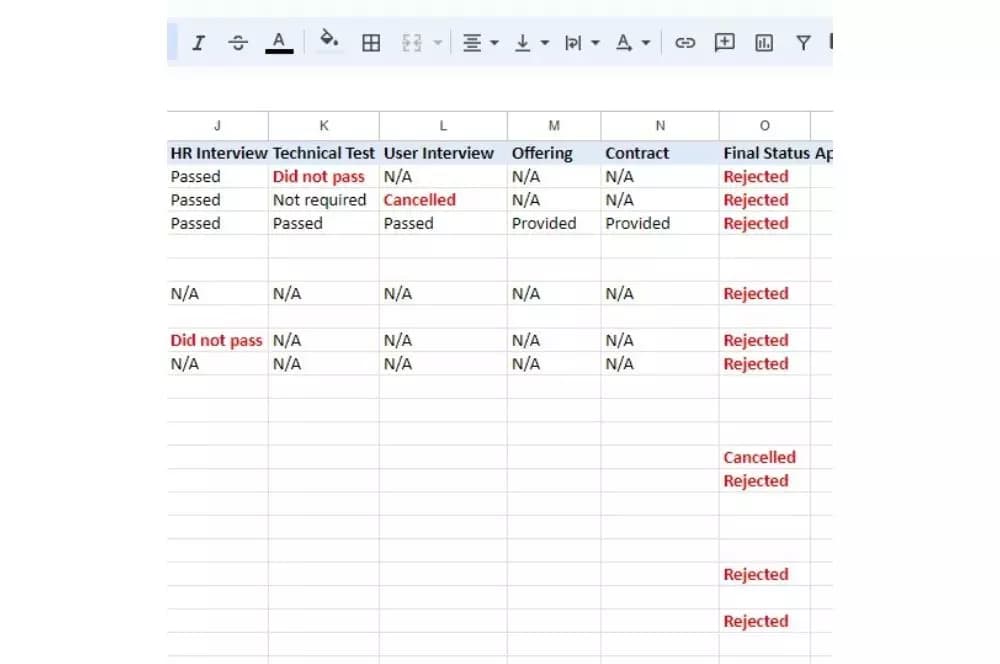The width and height of the screenshot is (1000, 664).
Task: Click the insert link icon
Action: click(685, 43)
